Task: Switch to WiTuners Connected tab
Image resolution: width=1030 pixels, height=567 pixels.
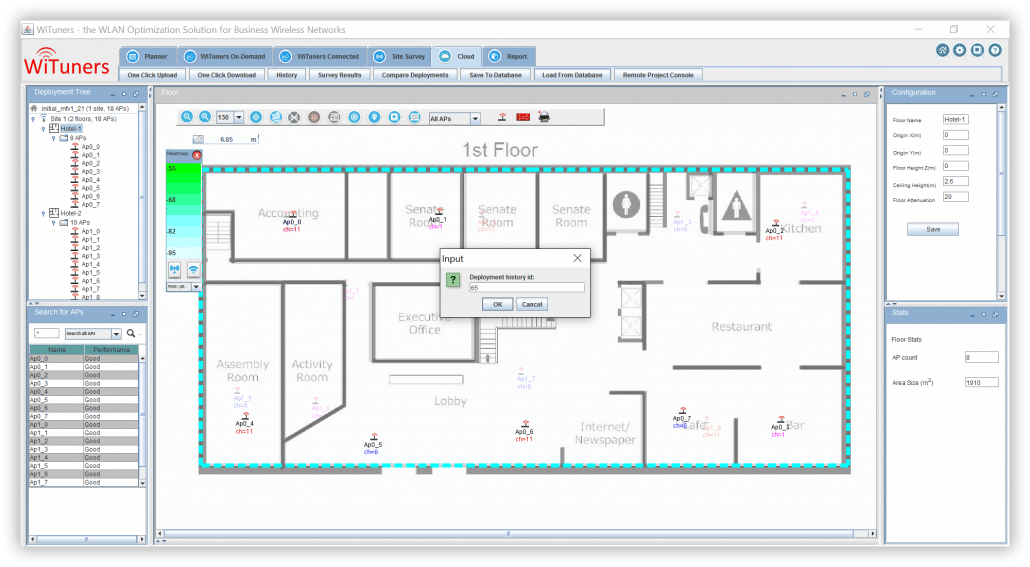Action: (321, 57)
